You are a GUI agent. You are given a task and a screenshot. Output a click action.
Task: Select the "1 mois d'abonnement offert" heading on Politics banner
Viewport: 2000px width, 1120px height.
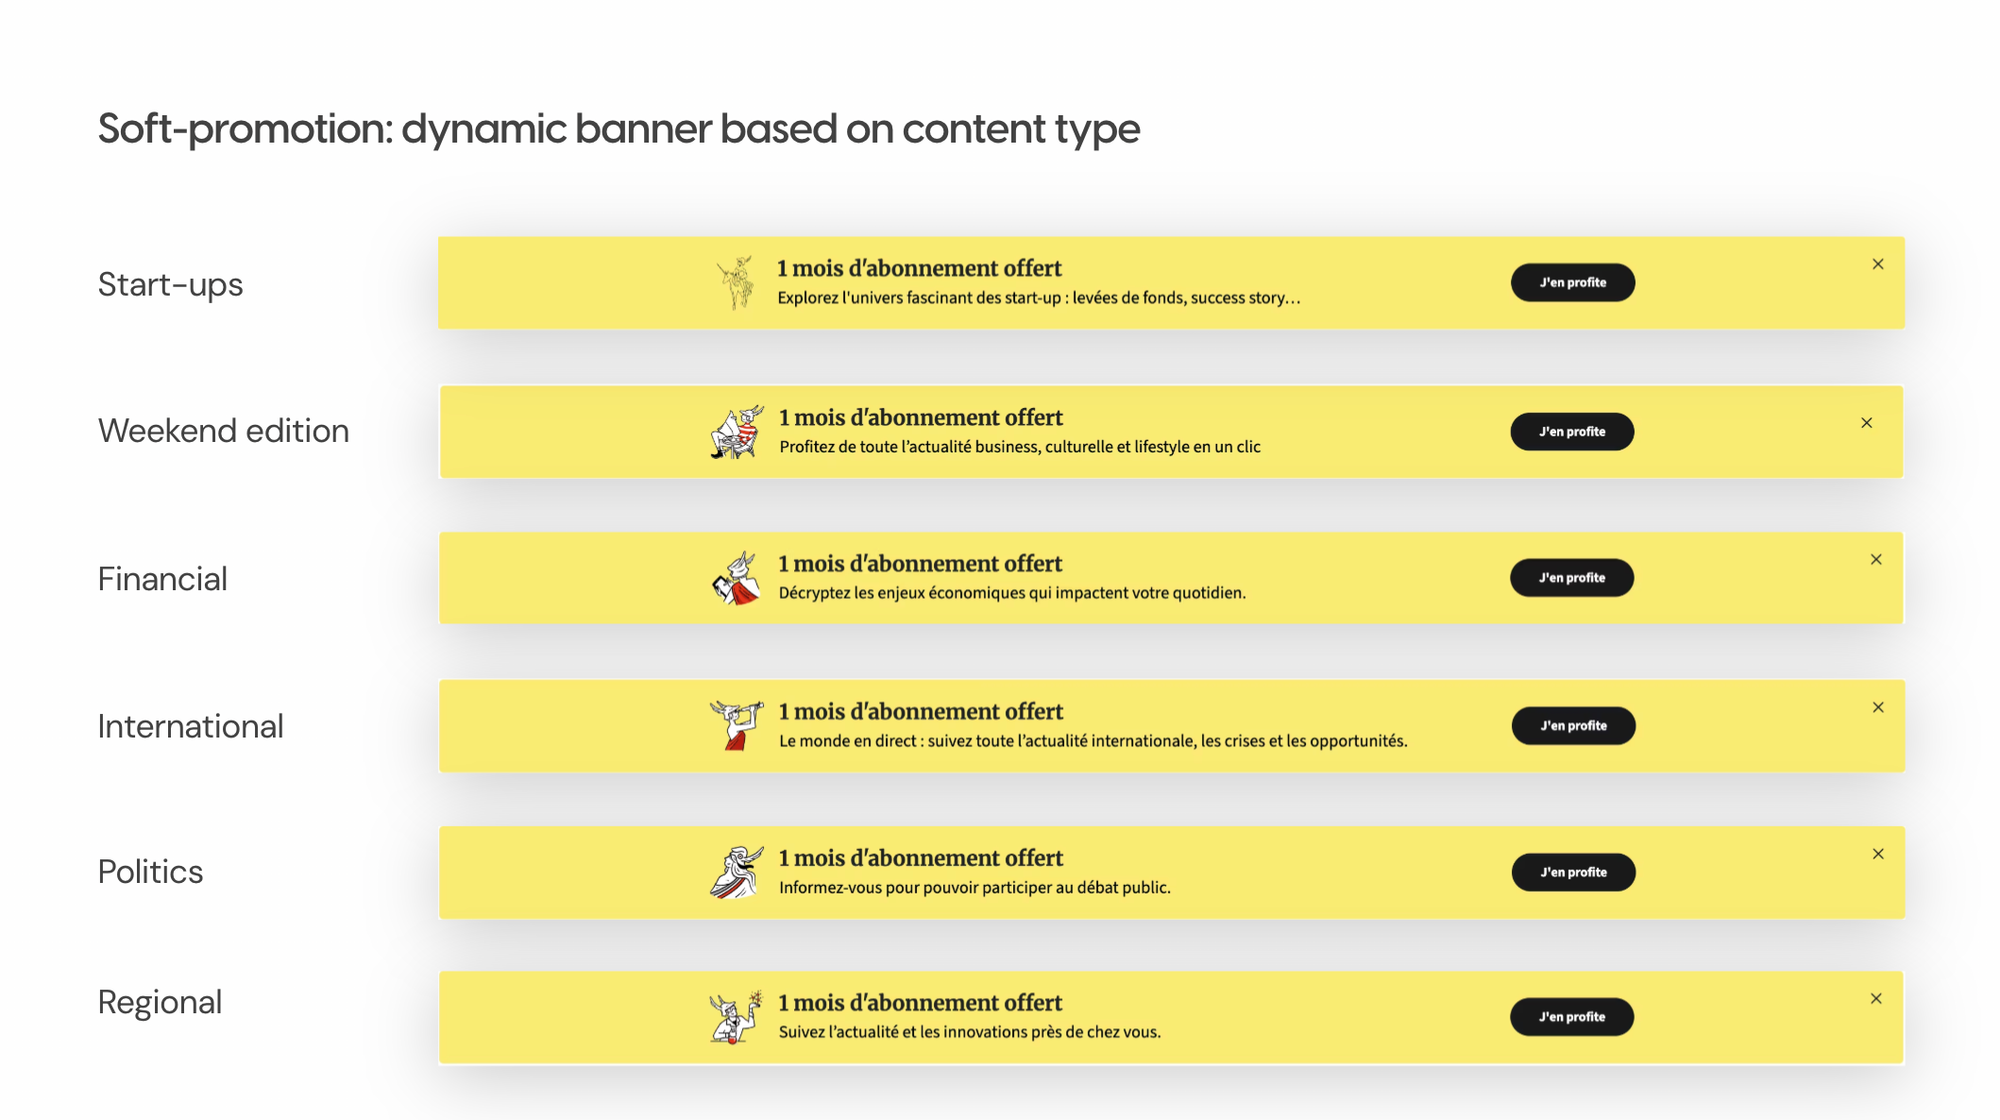920,858
